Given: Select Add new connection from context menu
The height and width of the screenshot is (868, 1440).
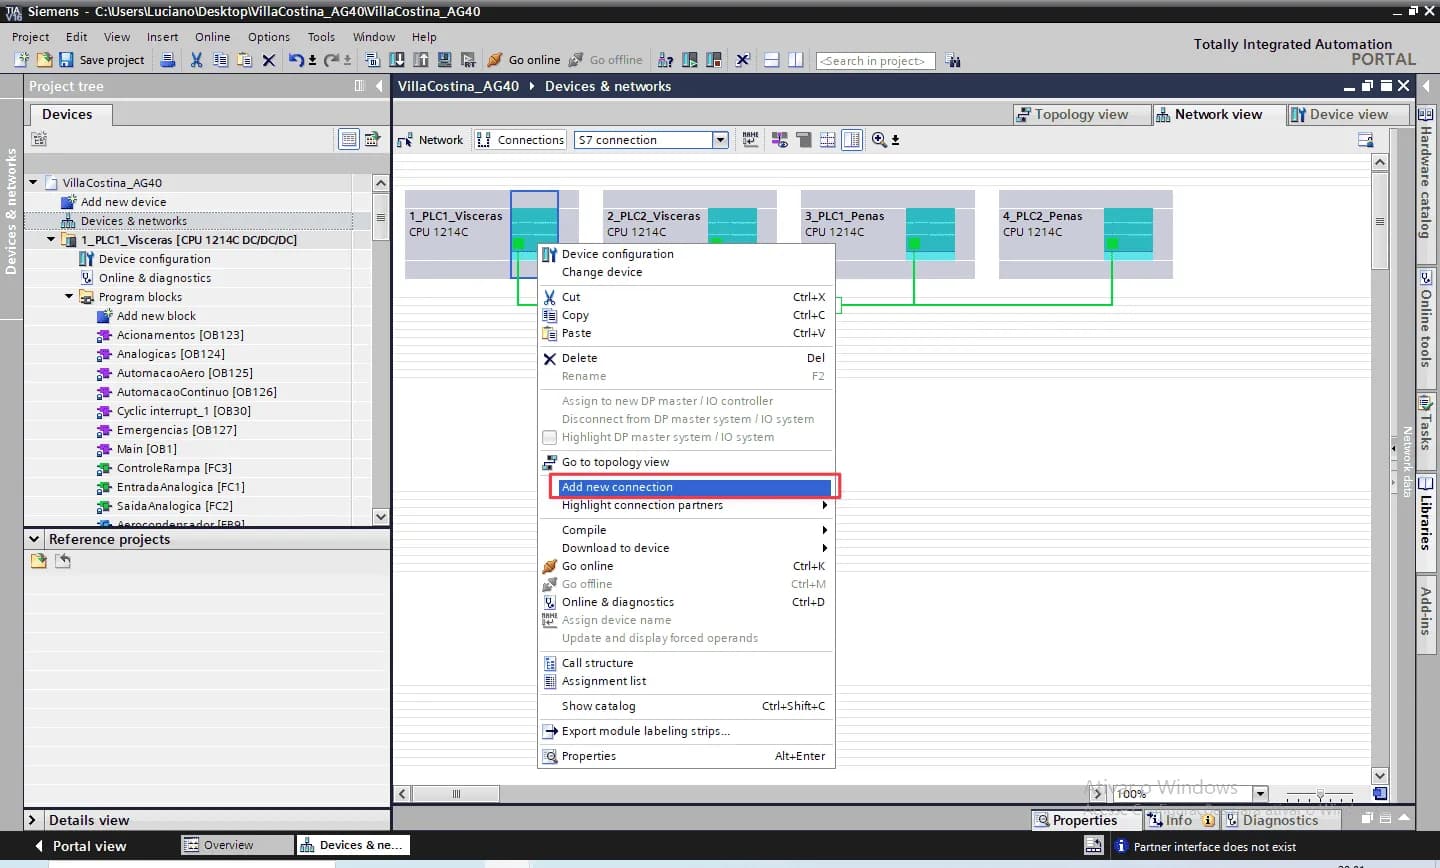Looking at the screenshot, I should click(x=617, y=487).
